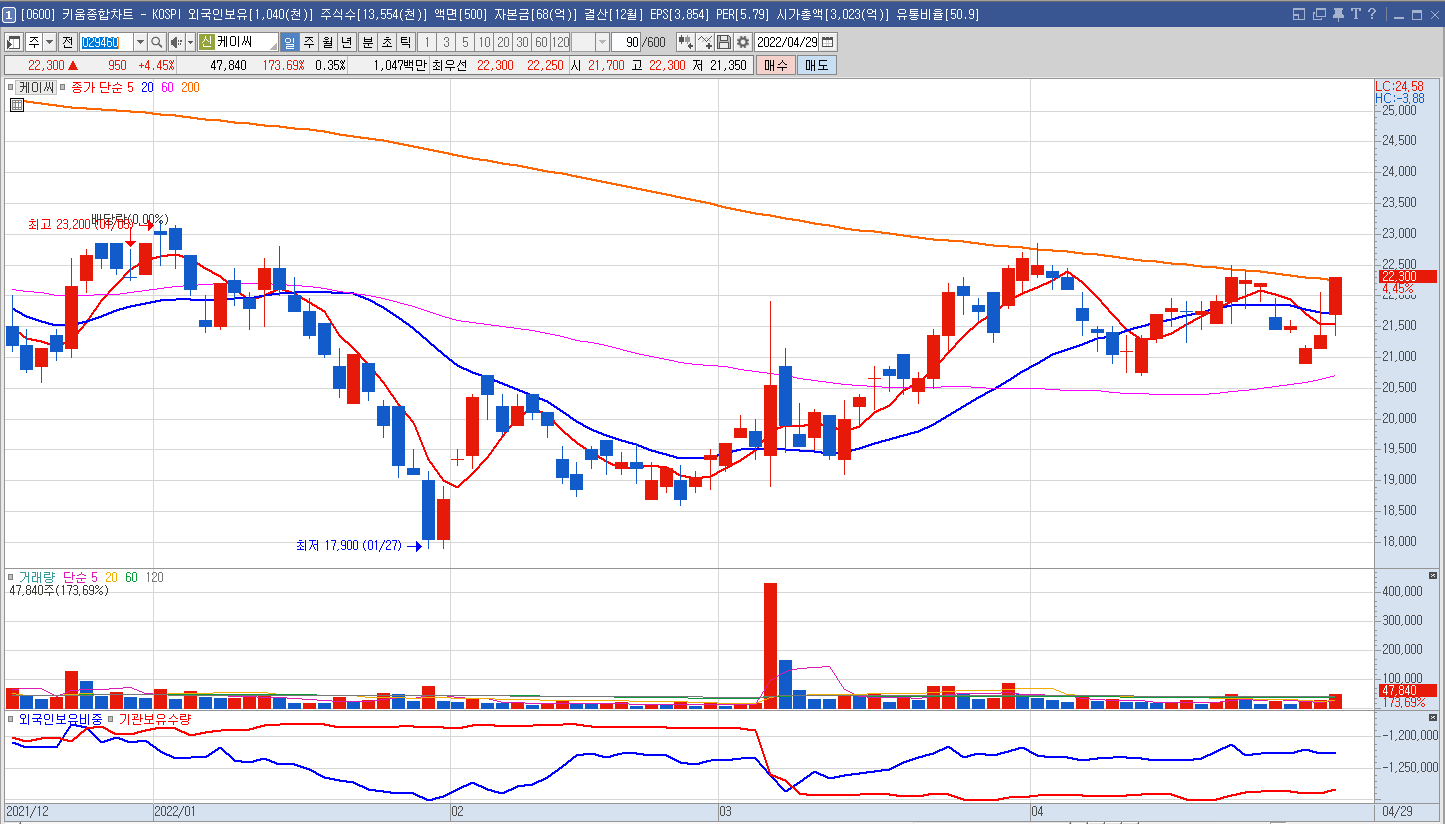Choose the 30 interval button

click(x=522, y=42)
